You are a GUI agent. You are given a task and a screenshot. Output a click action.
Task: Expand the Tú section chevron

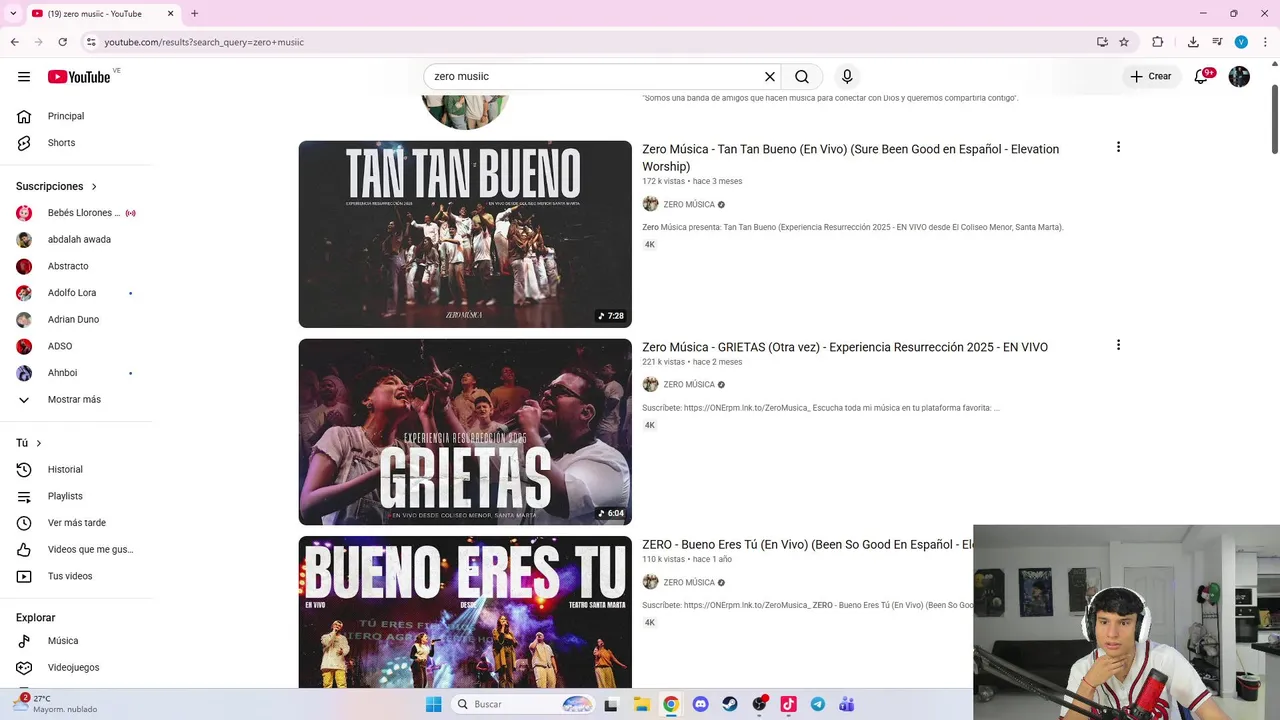pyautogui.click(x=39, y=443)
